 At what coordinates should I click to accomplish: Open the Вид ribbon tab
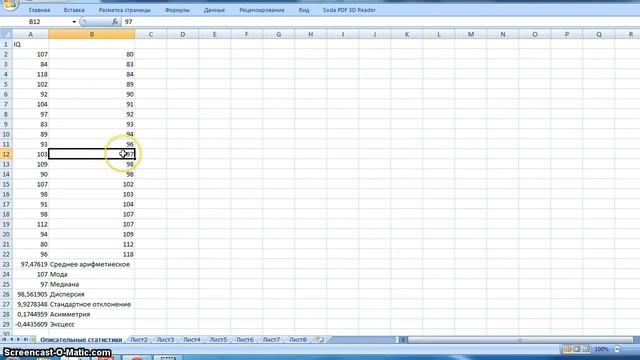[304, 10]
